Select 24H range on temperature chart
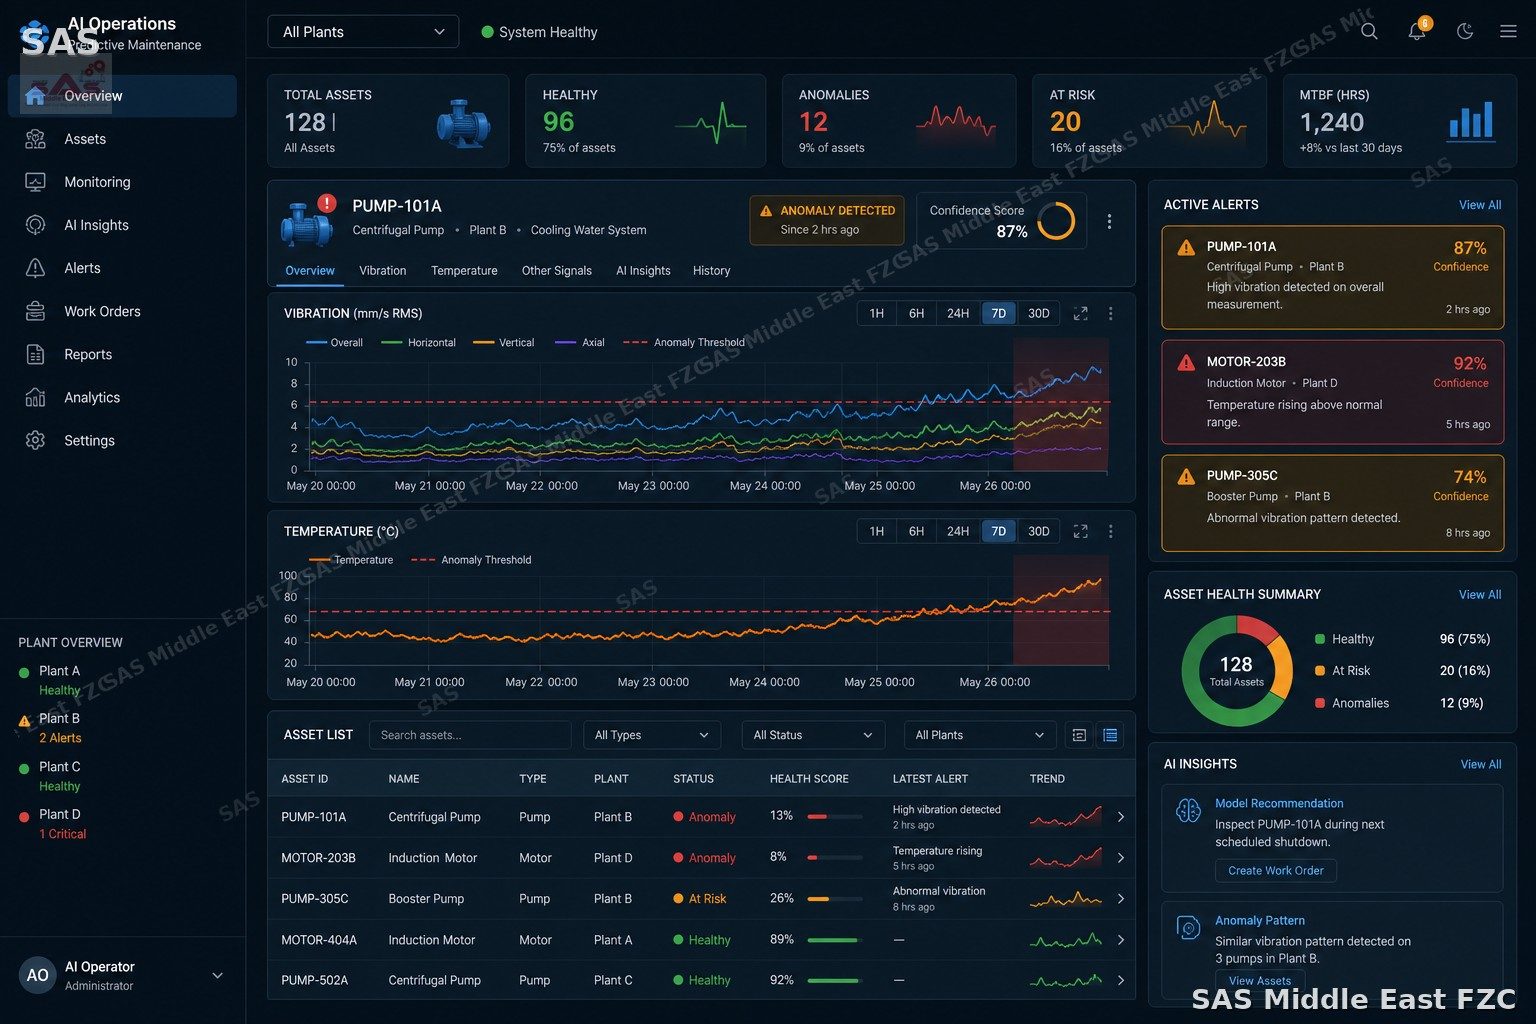The image size is (1536, 1024). [958, 531]
